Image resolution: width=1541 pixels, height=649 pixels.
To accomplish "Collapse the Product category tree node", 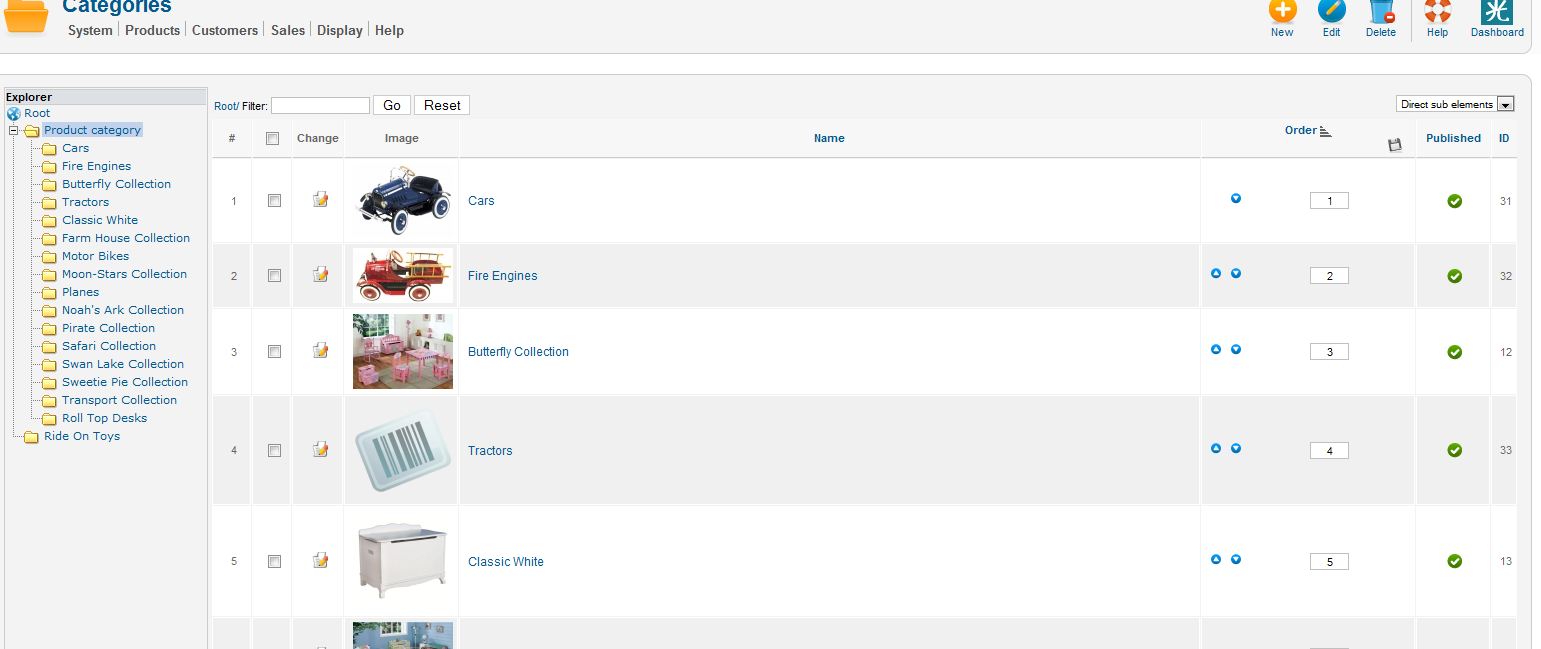I will [14, 131].
